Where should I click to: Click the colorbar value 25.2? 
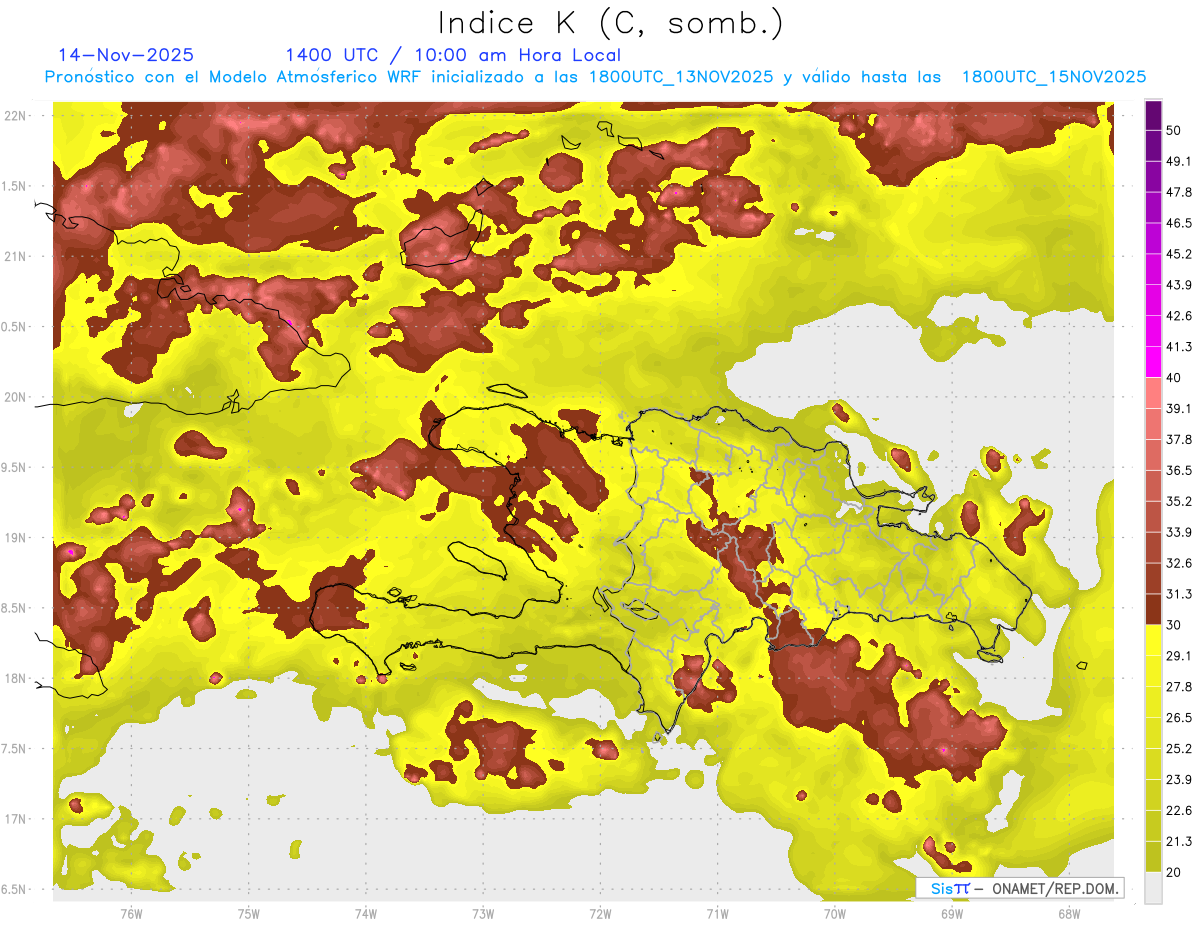[1179, 749]
